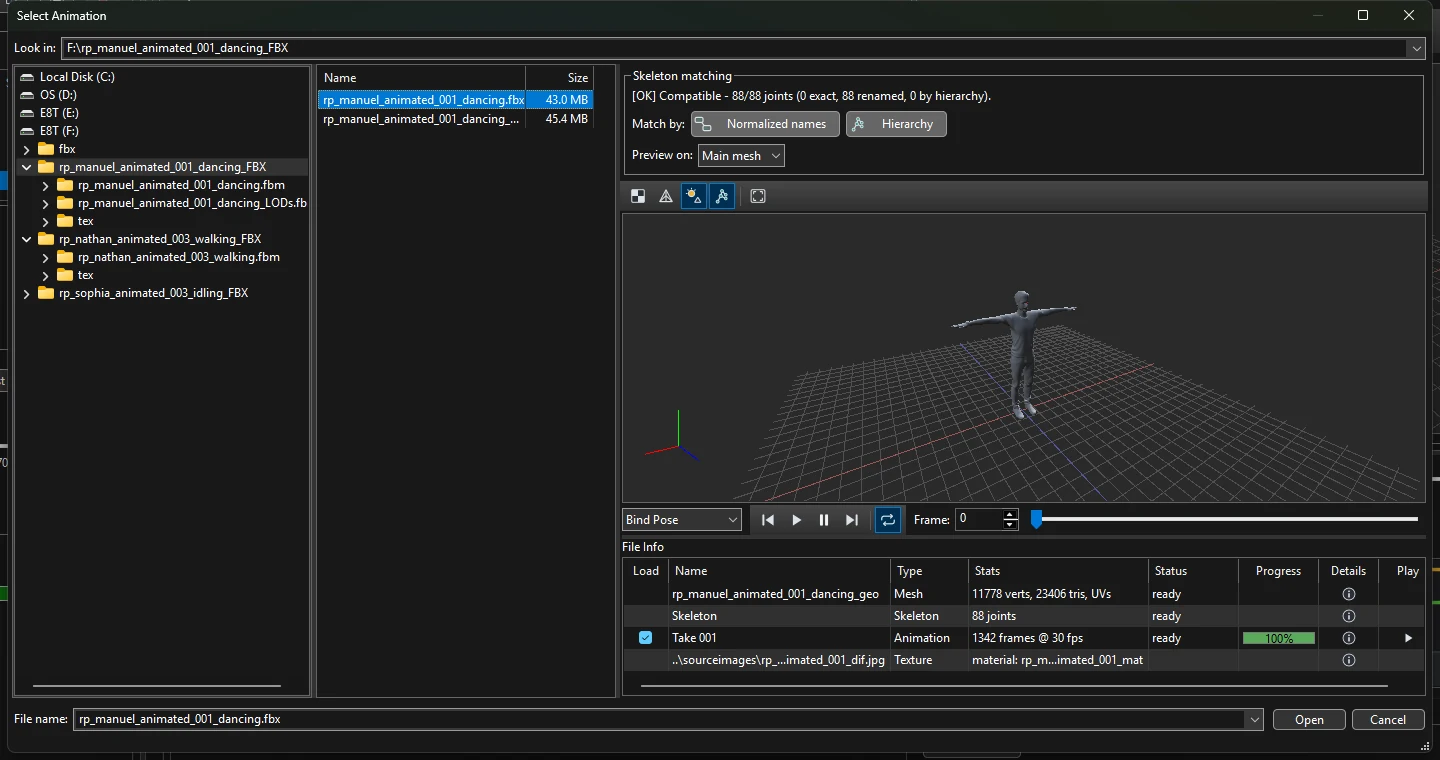Screen dimensions: 1440x760
Task: Sort file list by Size column
Action: pos(560,78)
